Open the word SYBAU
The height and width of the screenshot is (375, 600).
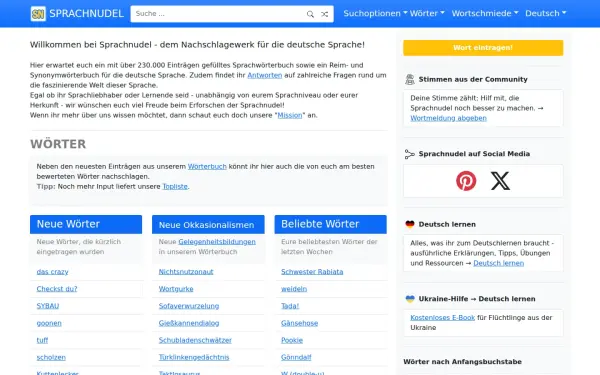(x=48, y=306)
